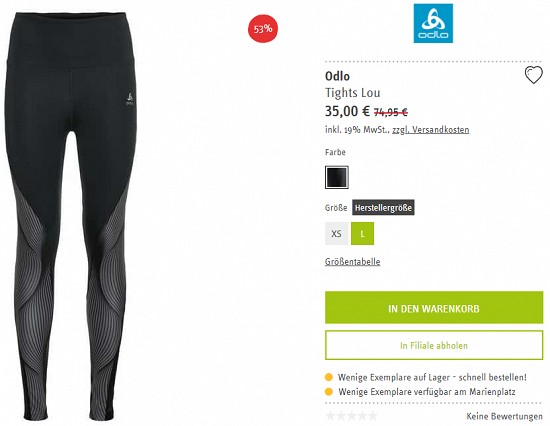Click the red 53% discount badge
The image size is (550, 426).
263,28
